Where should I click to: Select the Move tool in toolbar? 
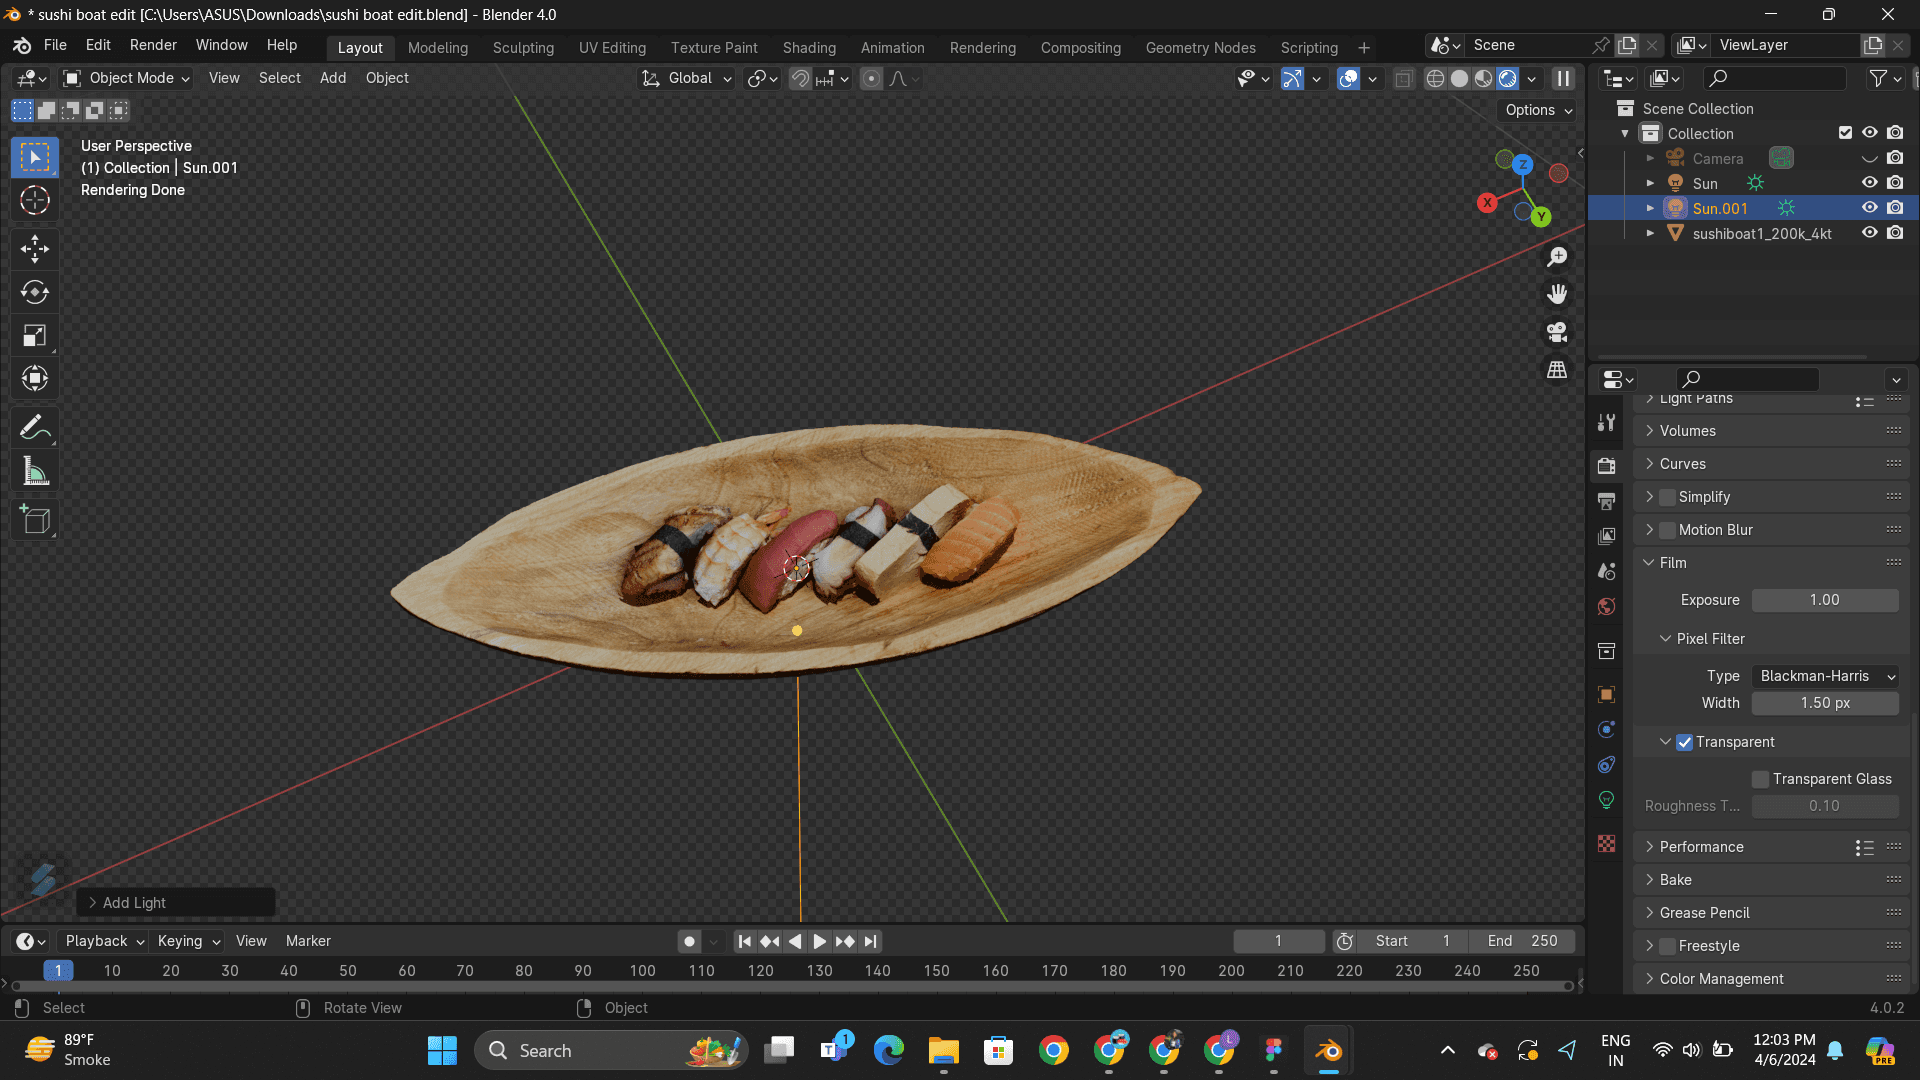click(x=35, y=248)
